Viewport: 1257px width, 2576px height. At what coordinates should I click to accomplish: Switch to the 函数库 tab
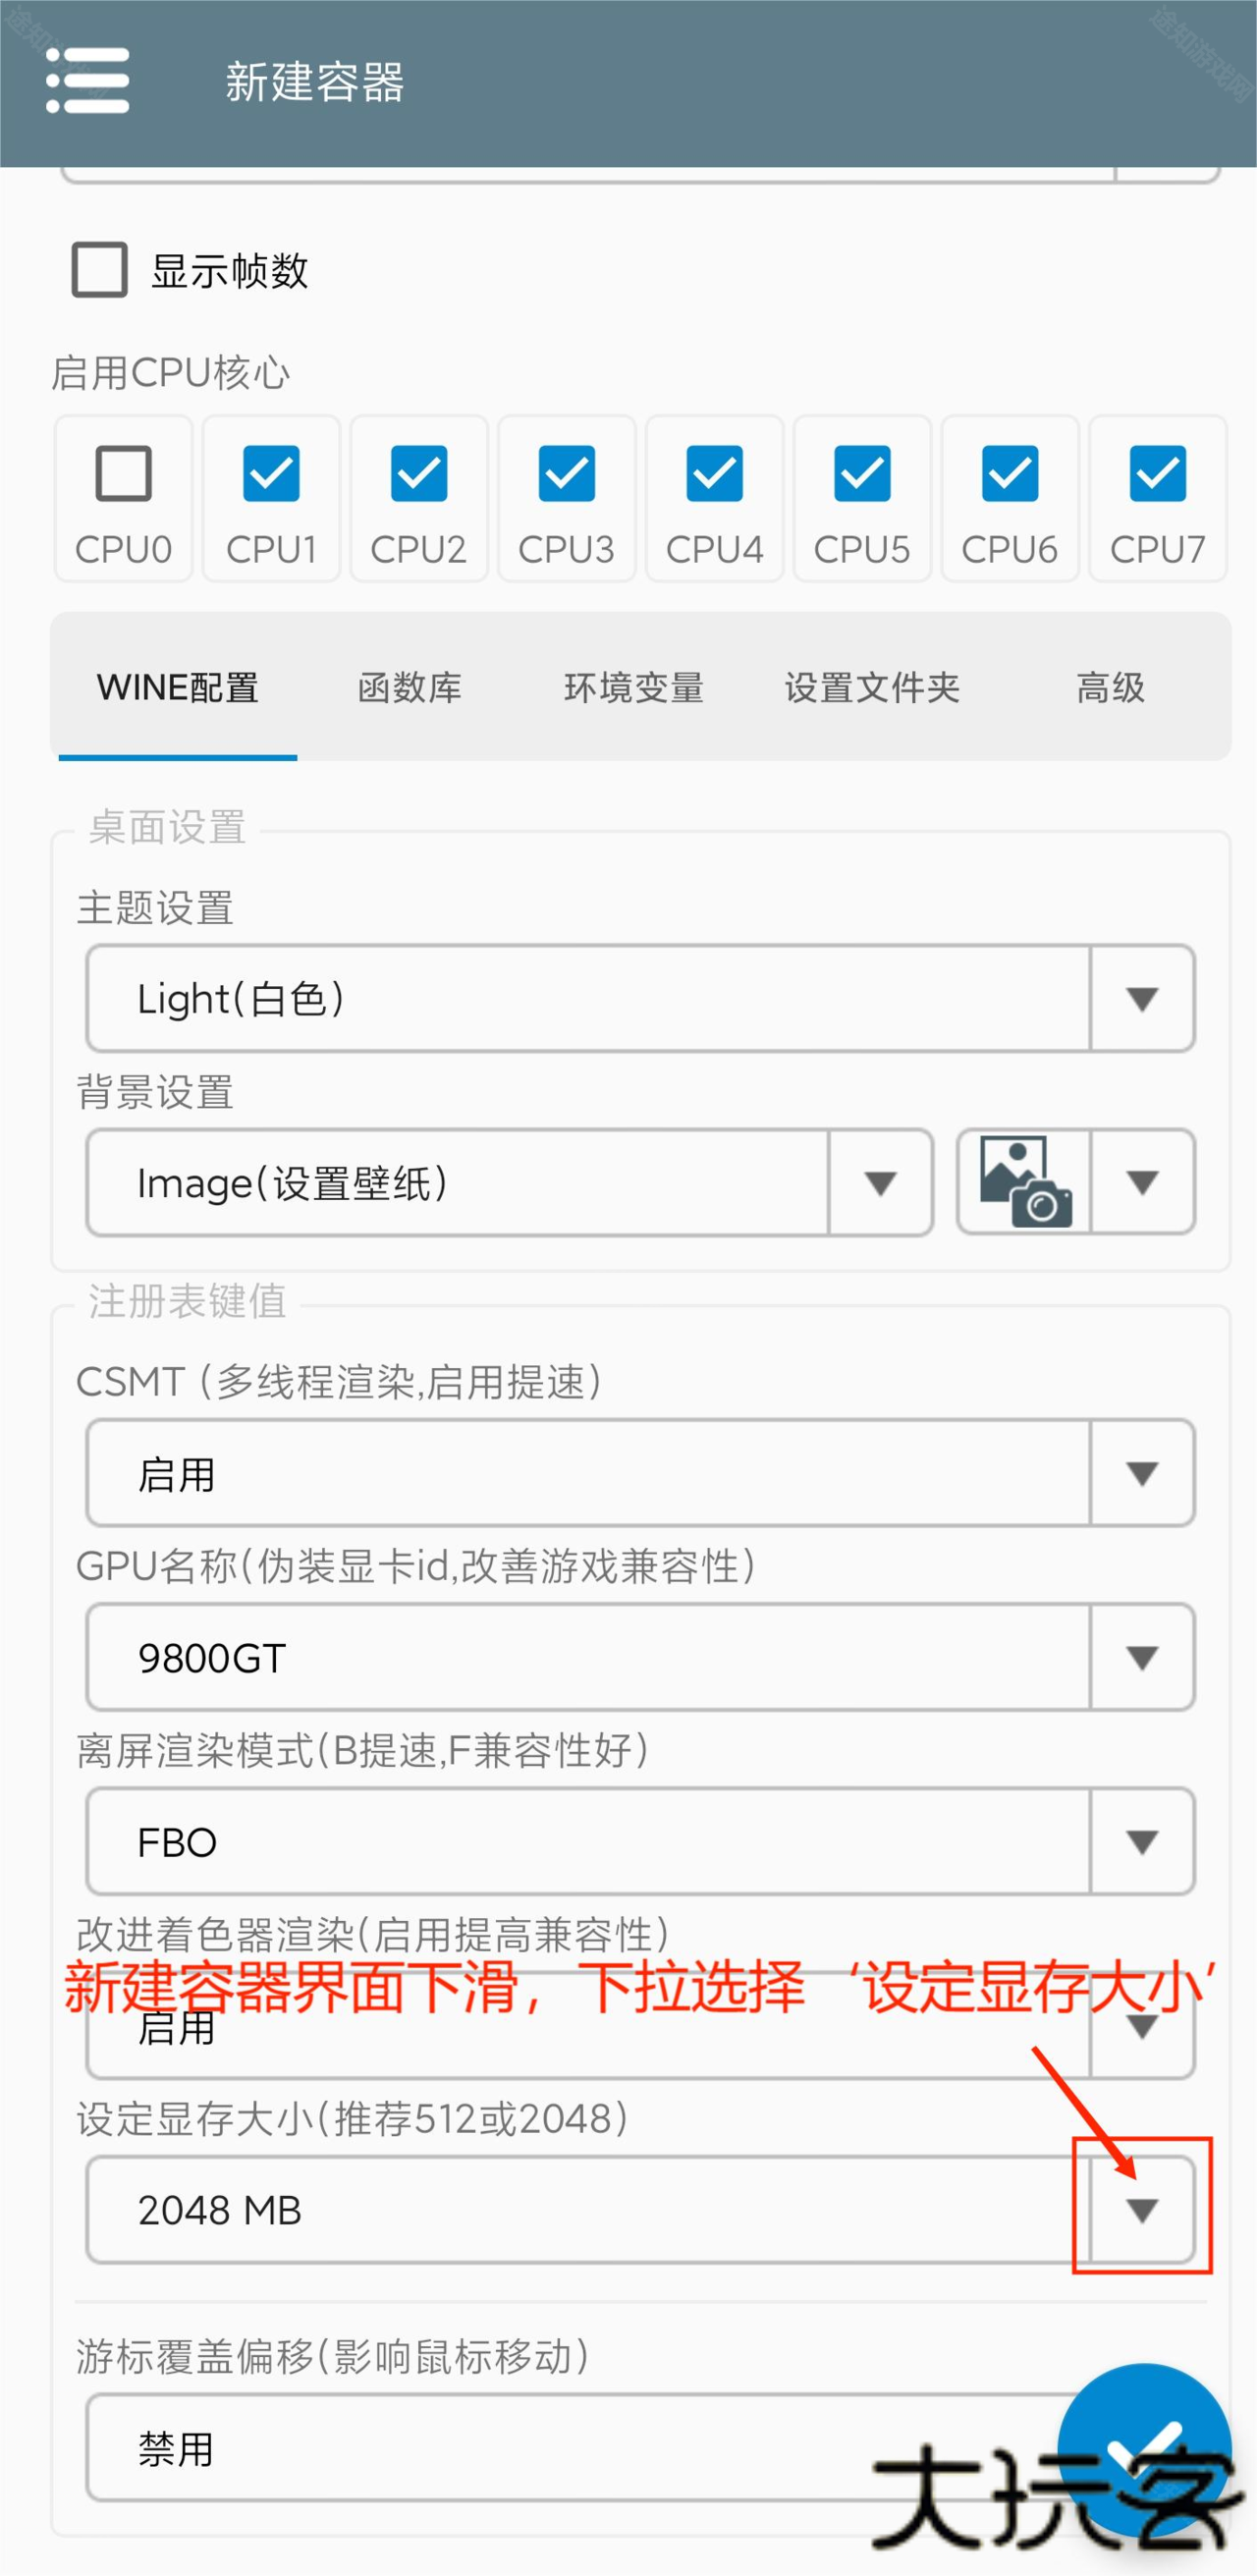(410, 688)
